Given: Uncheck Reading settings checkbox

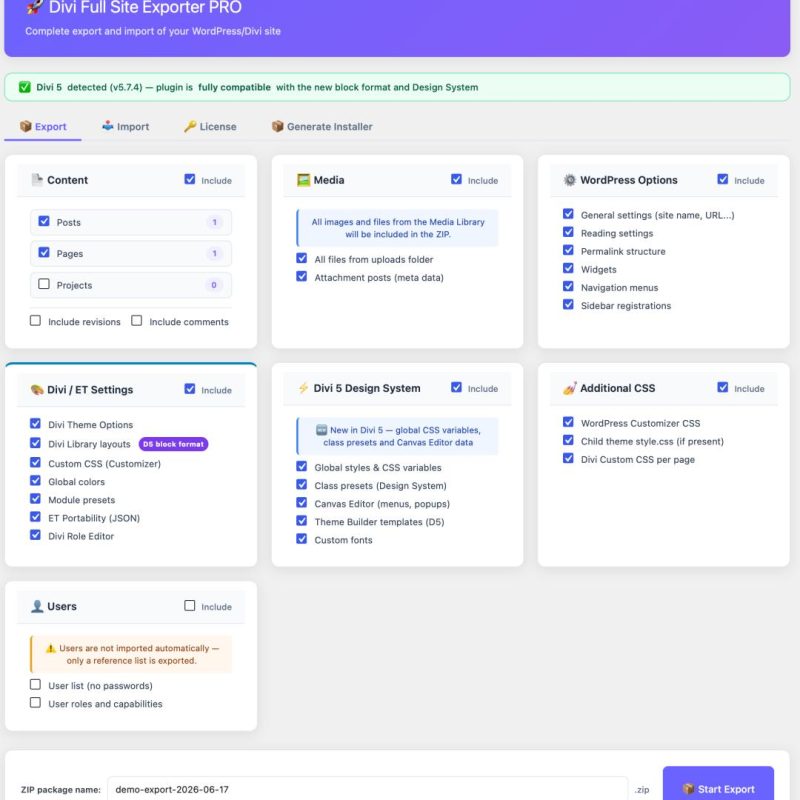Looking at the screenshot, I should (x=568, y=232).
